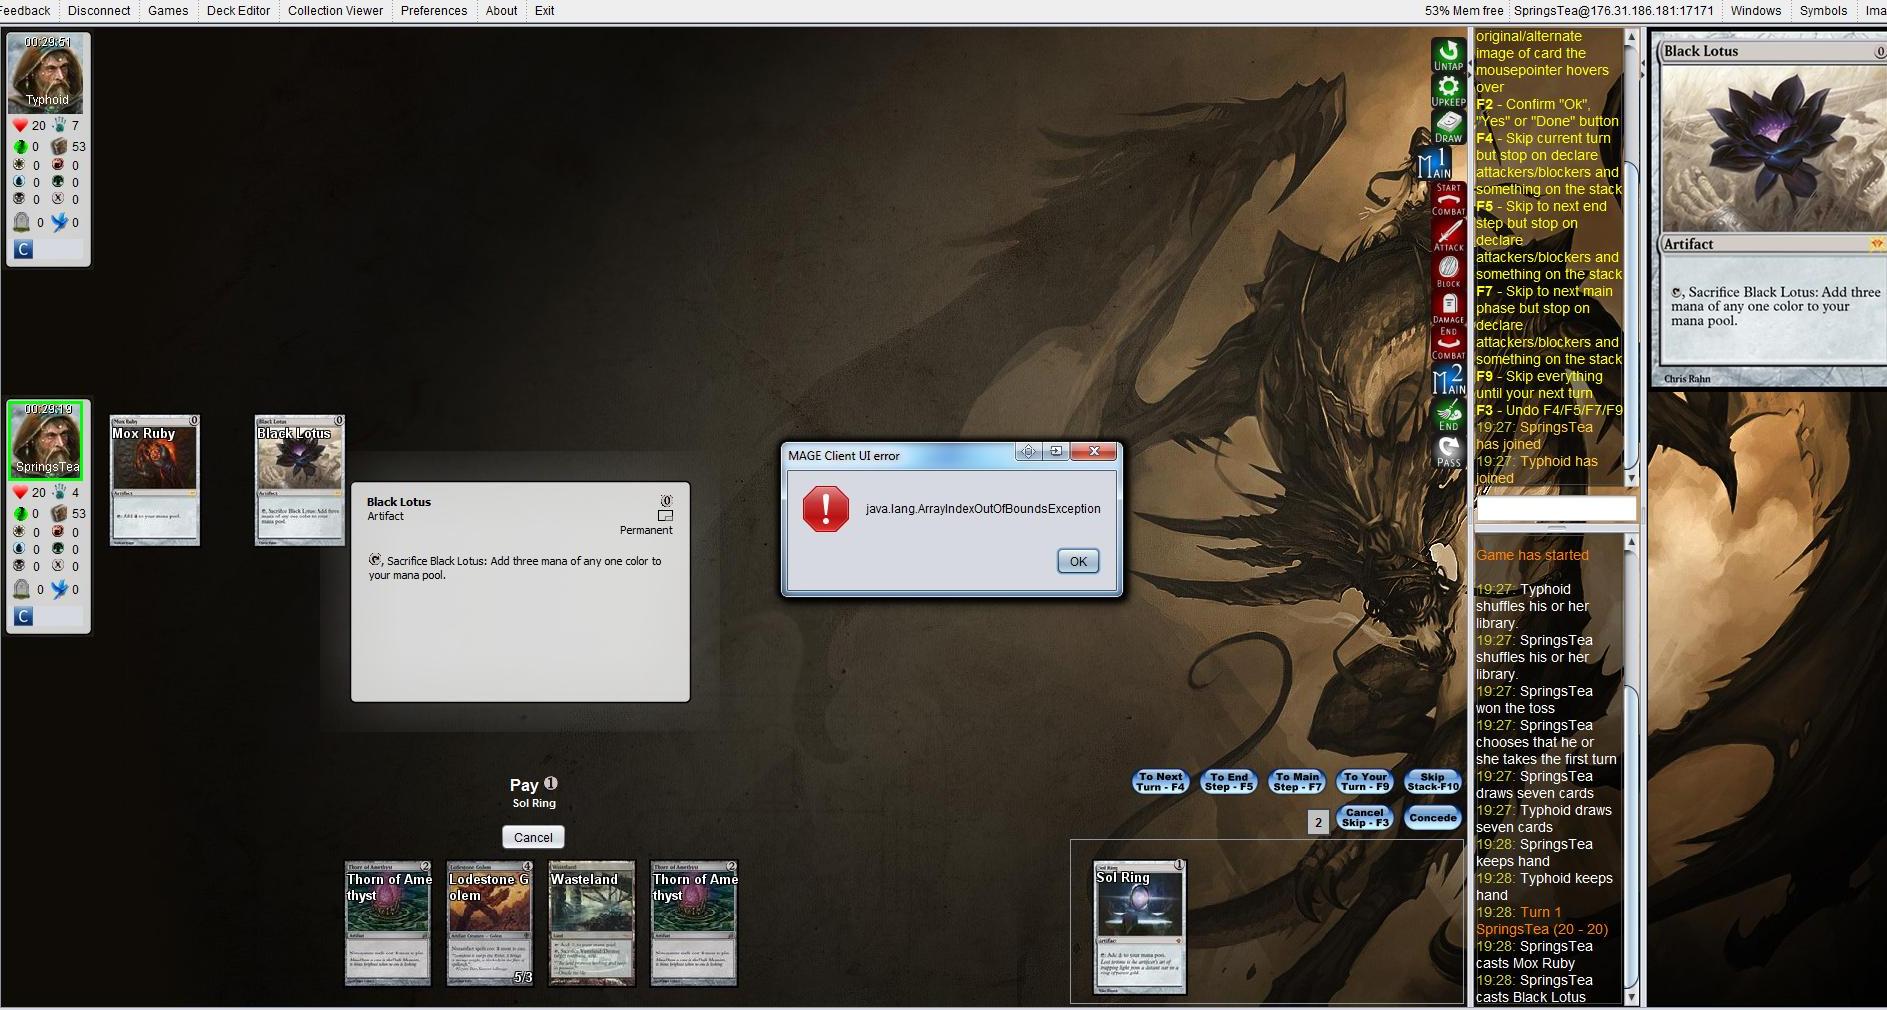
Task: Click the 'Game has started' log line
Action: 1532,555
